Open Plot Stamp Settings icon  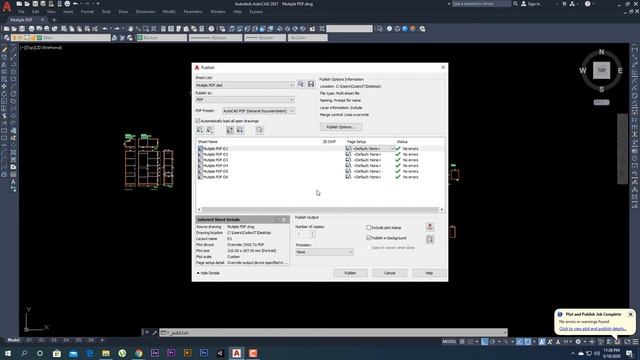point(430,227)
